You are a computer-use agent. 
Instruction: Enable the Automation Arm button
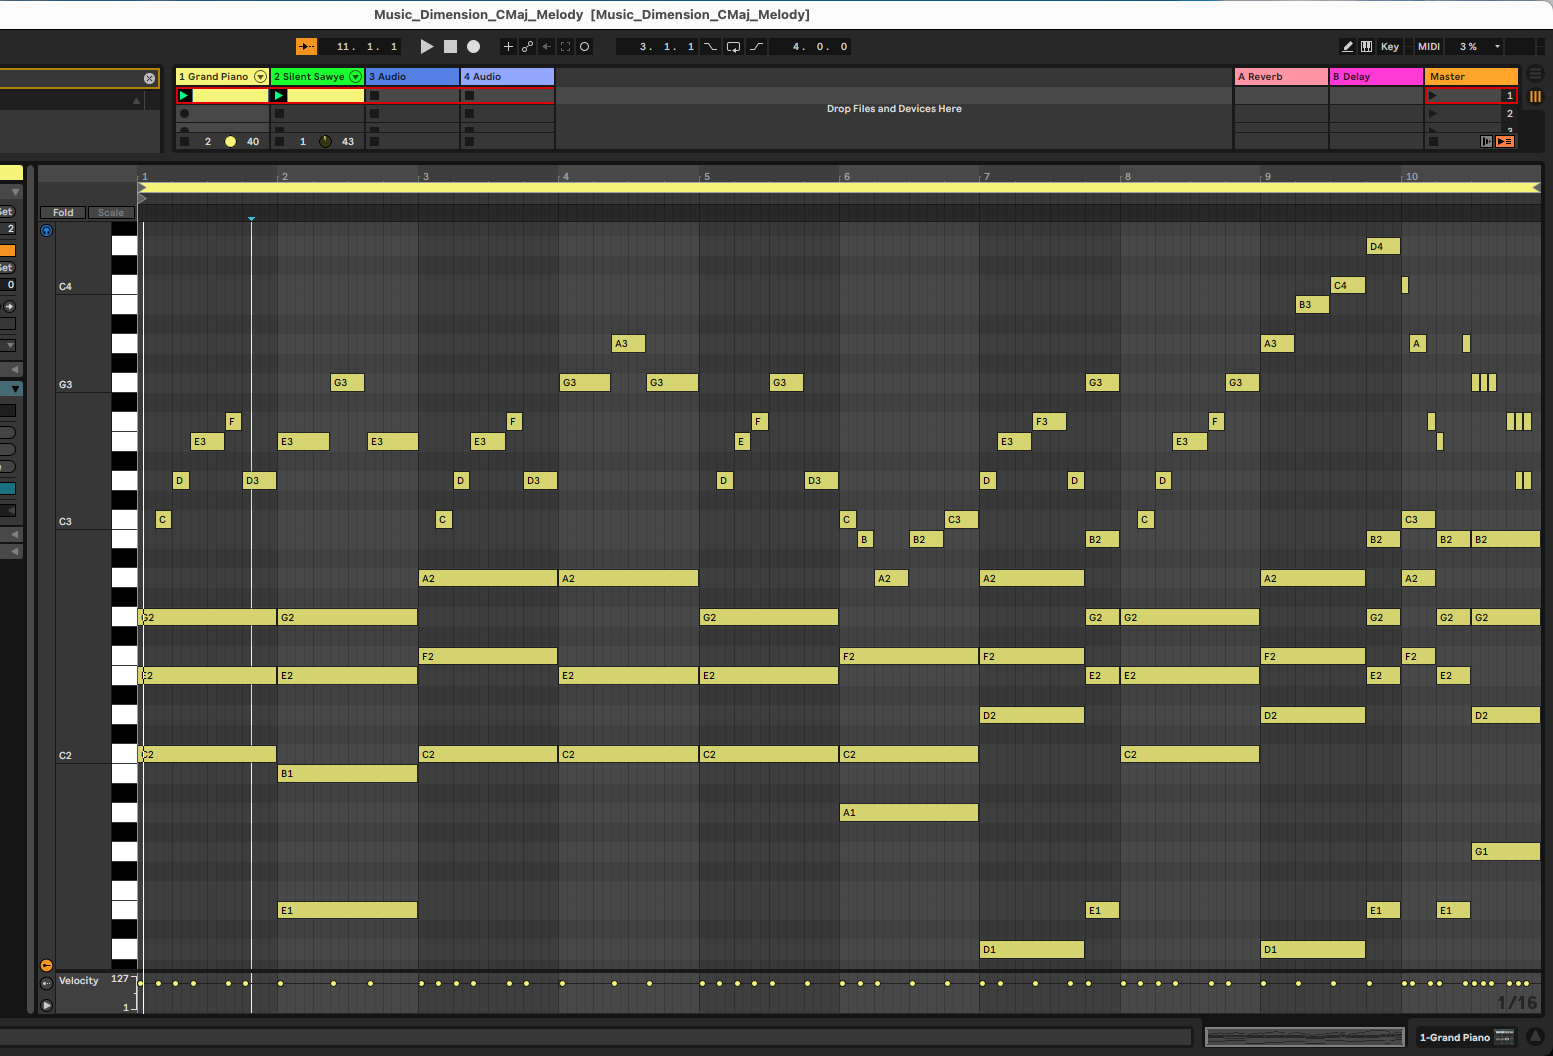point(527,46)
